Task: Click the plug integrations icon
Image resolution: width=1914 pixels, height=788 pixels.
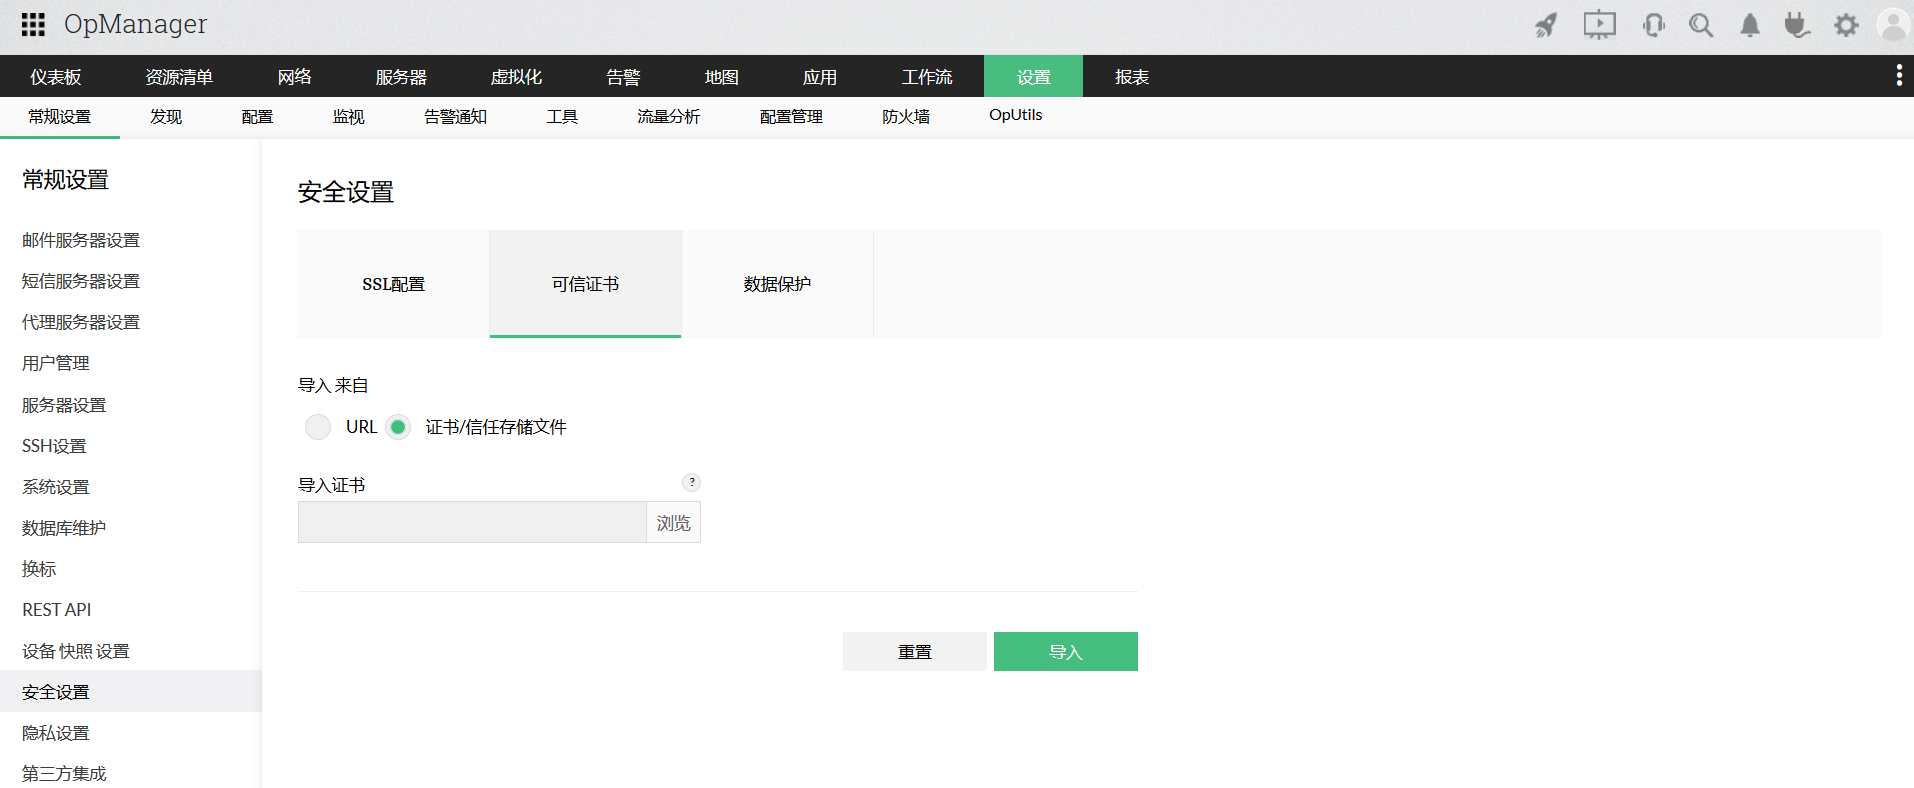Action: pos(1797,25)
